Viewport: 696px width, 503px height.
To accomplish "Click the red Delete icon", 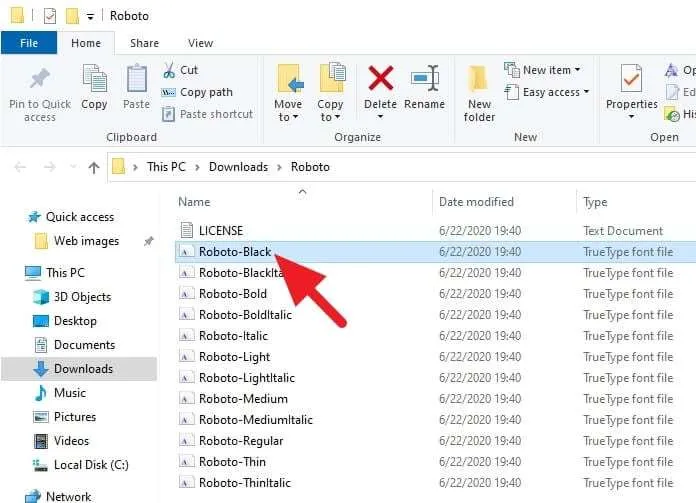I will 380,78.
